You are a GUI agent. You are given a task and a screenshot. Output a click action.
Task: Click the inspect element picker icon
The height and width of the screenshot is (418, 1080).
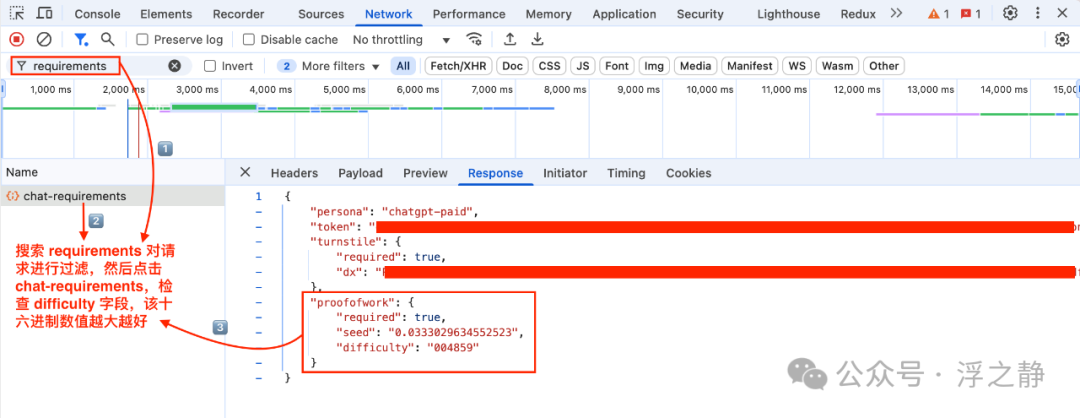(17, 14)
